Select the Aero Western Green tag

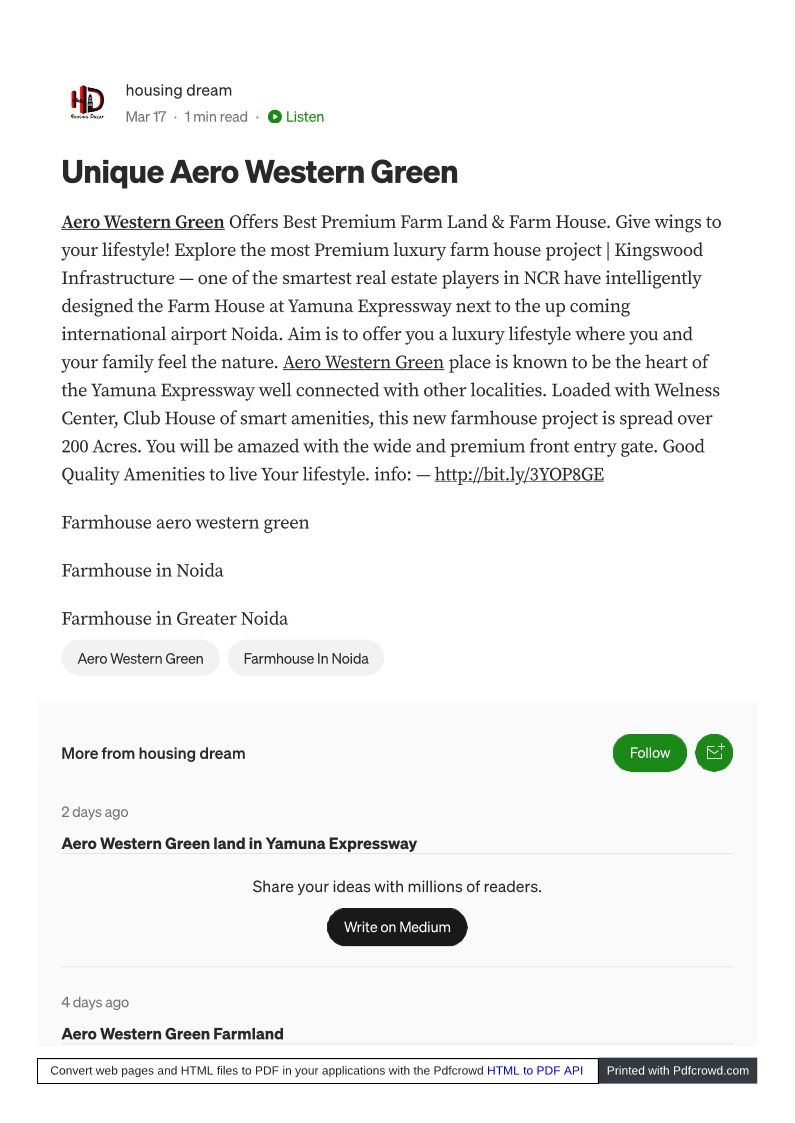[x=140, y=658]
